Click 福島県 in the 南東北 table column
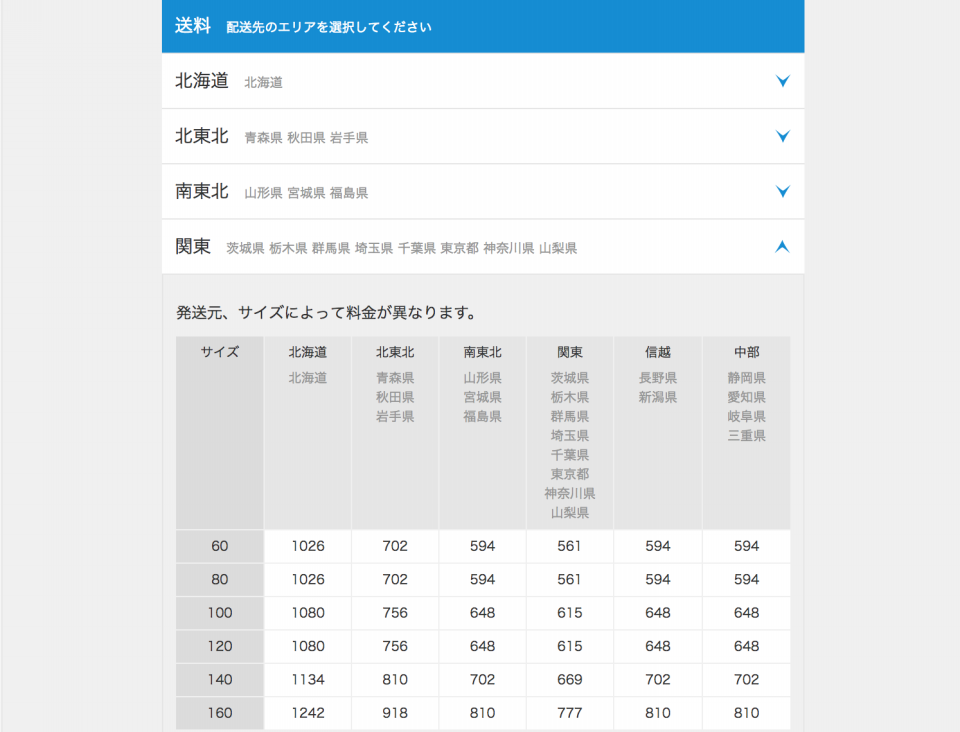960x732 pixels. pyautogui.click(x=482, y=416)
